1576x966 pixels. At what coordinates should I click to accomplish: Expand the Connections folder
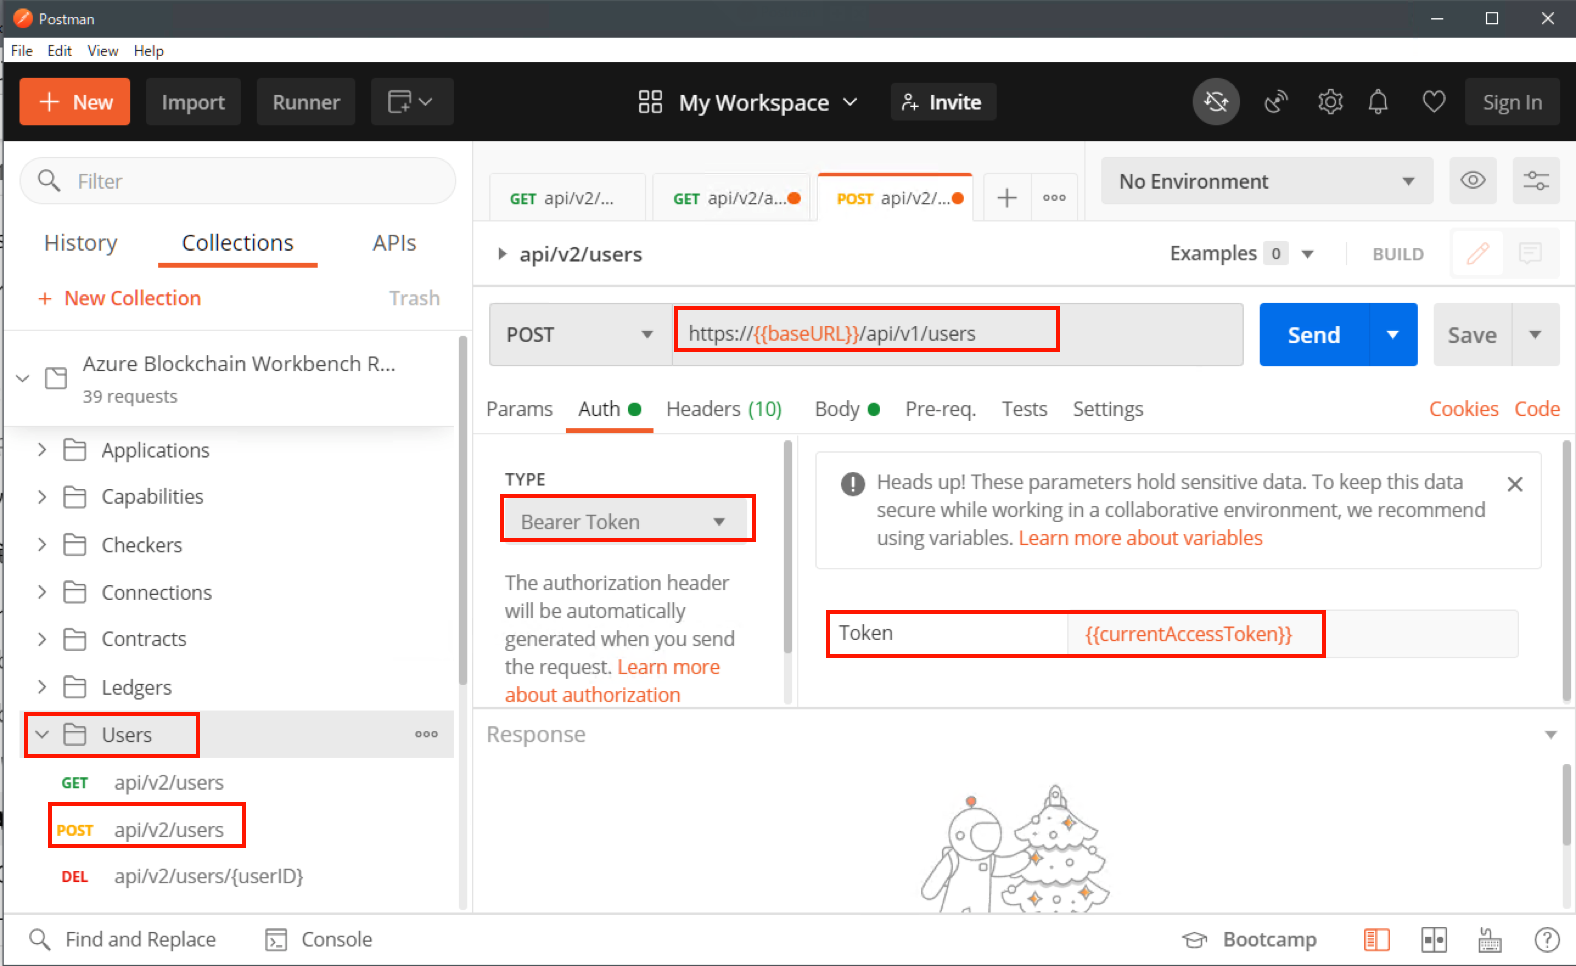pos(42,592)
